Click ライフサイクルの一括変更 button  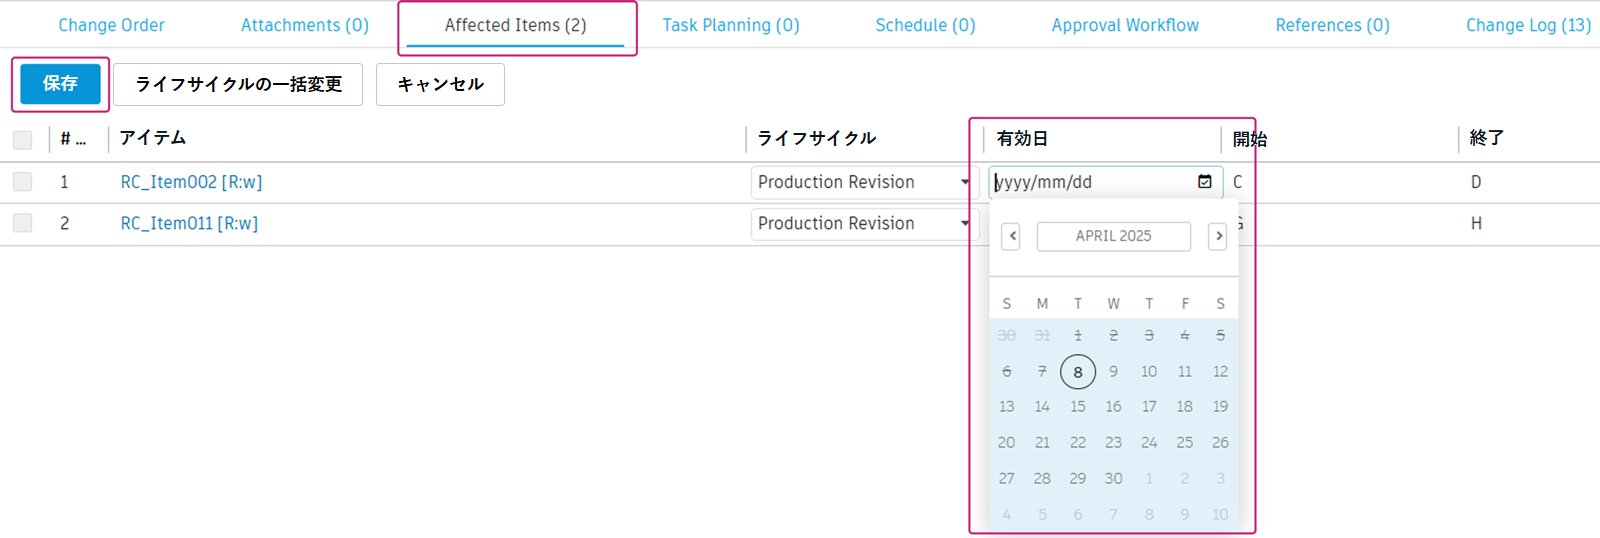point(238,84)
